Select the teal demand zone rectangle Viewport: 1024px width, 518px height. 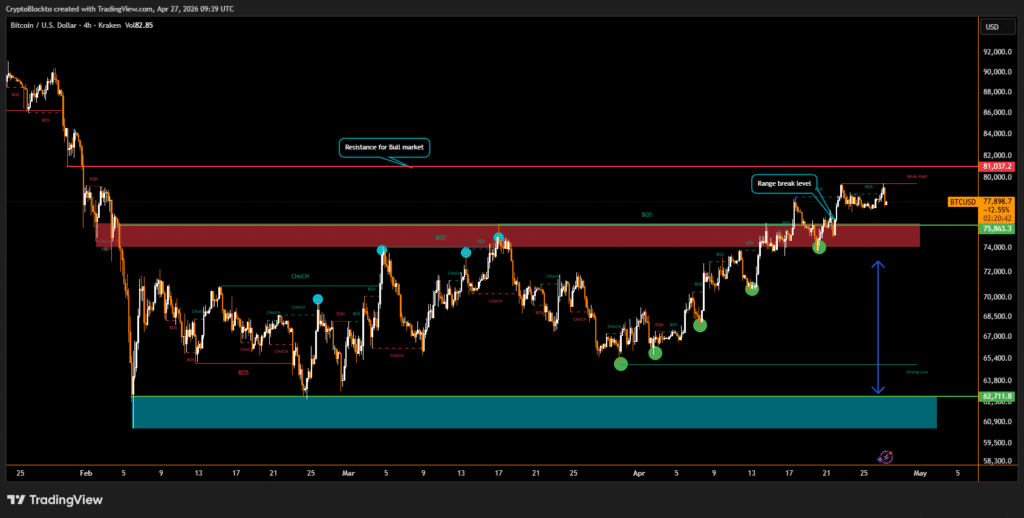534,412
